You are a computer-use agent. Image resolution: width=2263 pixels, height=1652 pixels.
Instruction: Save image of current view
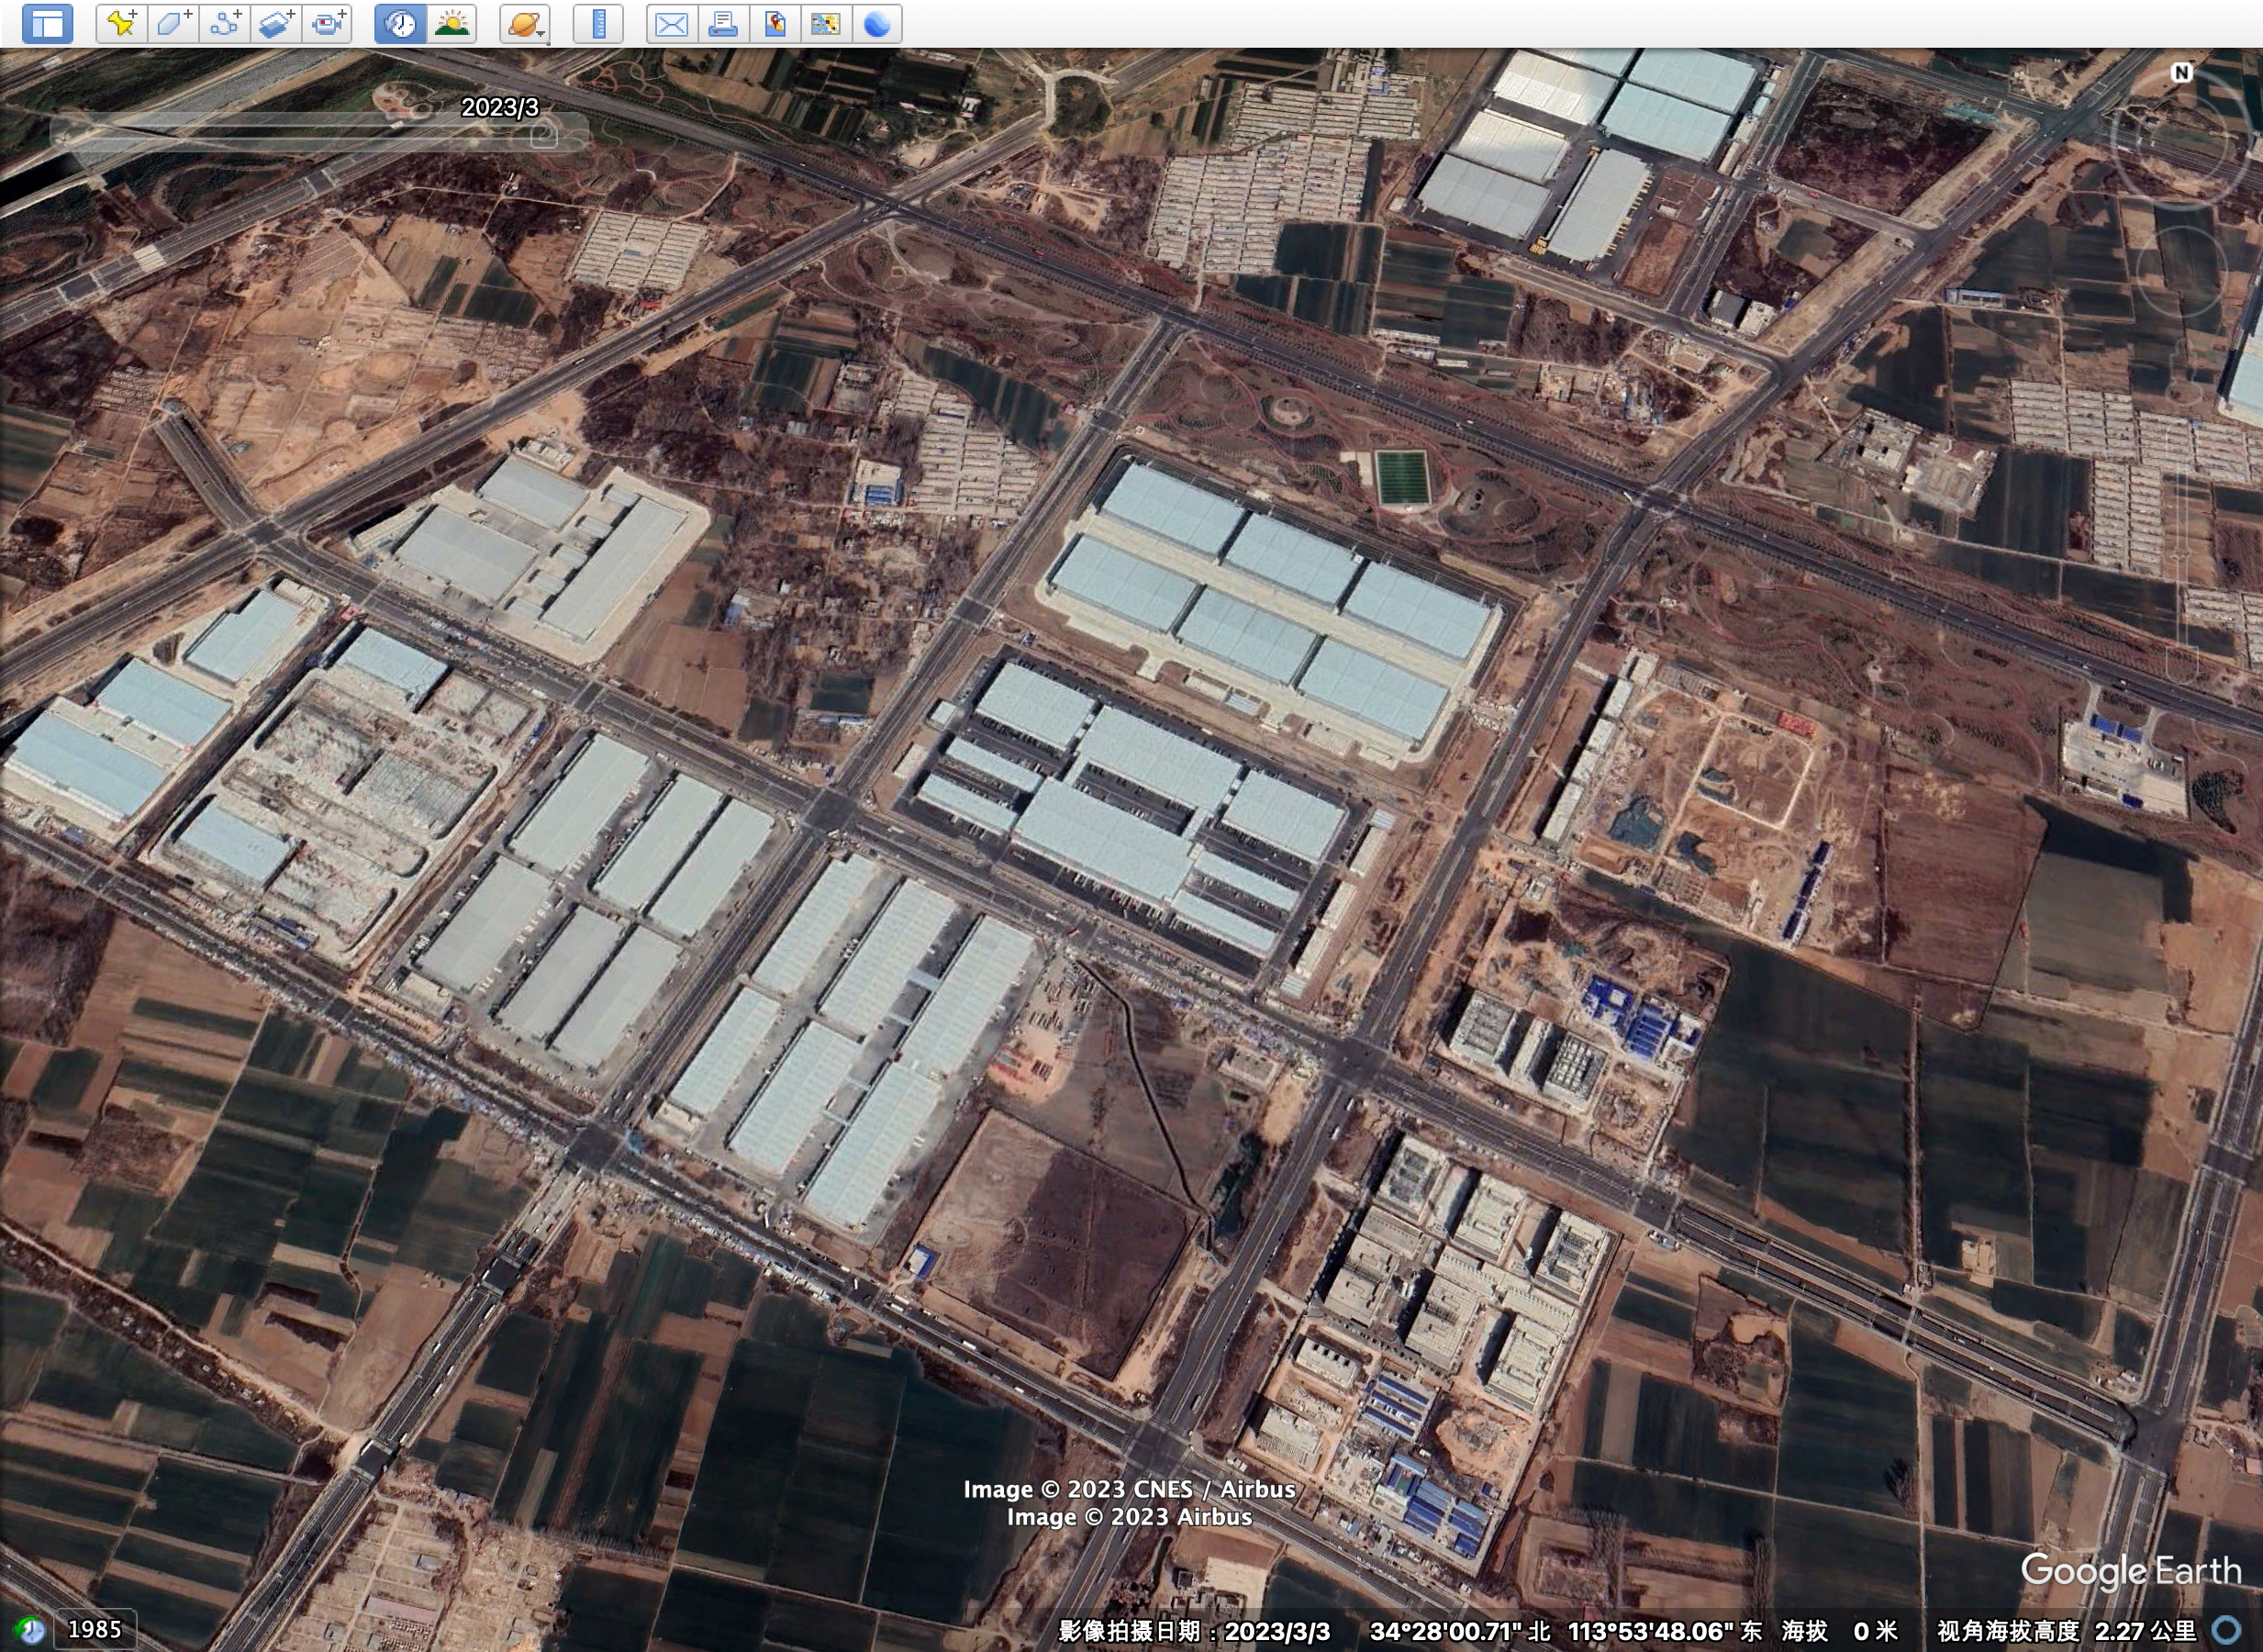click(775, 24)
